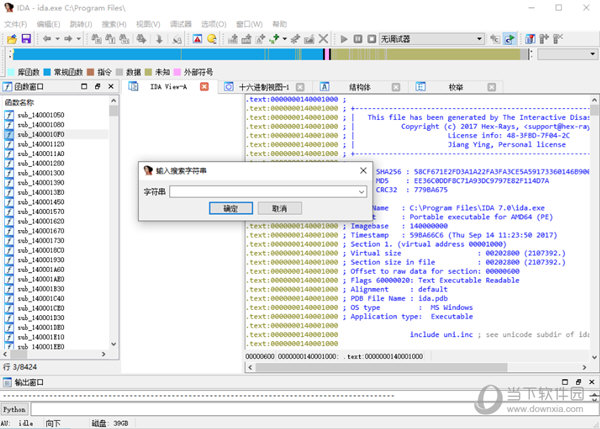The image size is (600, 429).
Task: Cancel the search with the 取消 button
Action: (280, 208)
